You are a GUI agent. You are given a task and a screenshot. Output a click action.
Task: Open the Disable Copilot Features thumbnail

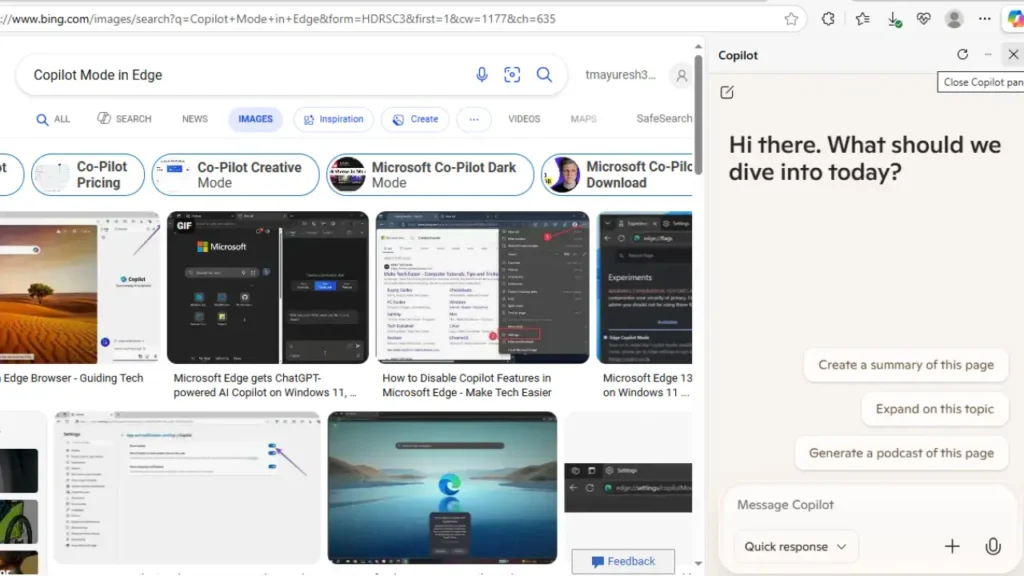(483, 287)
